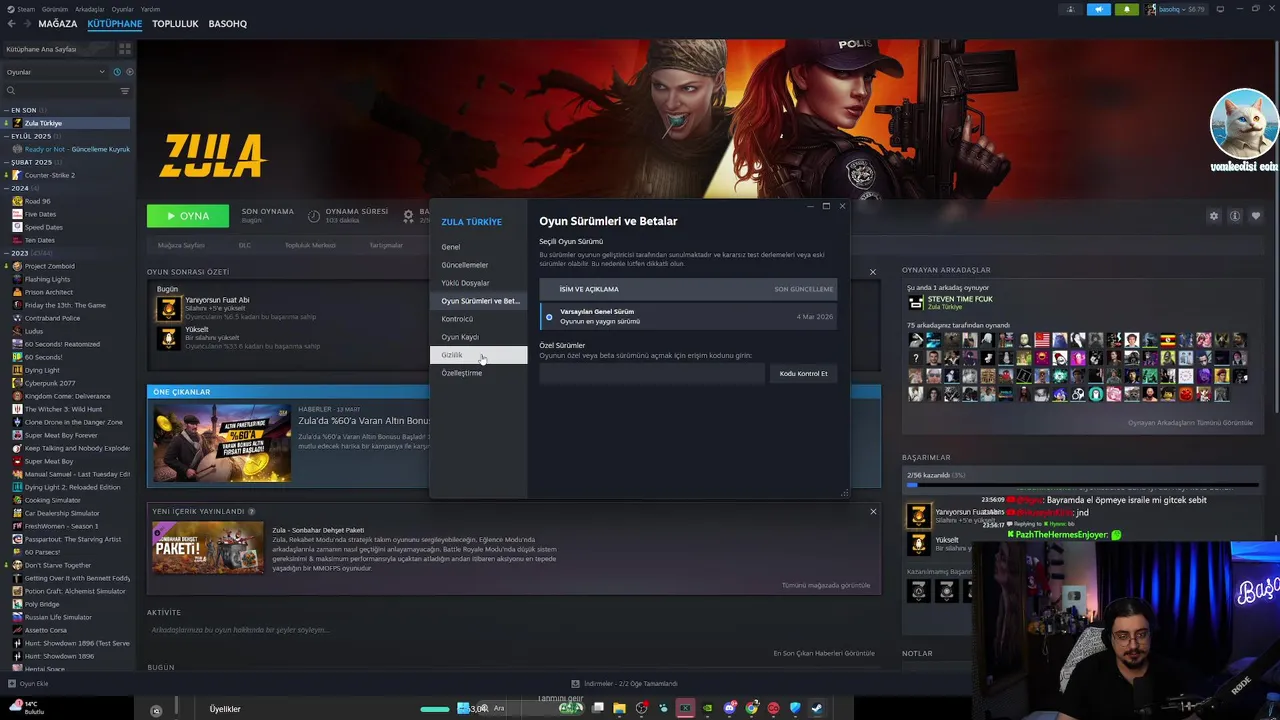
Task: Click the recent activity clock filter icon
Action: pos(117,72)
